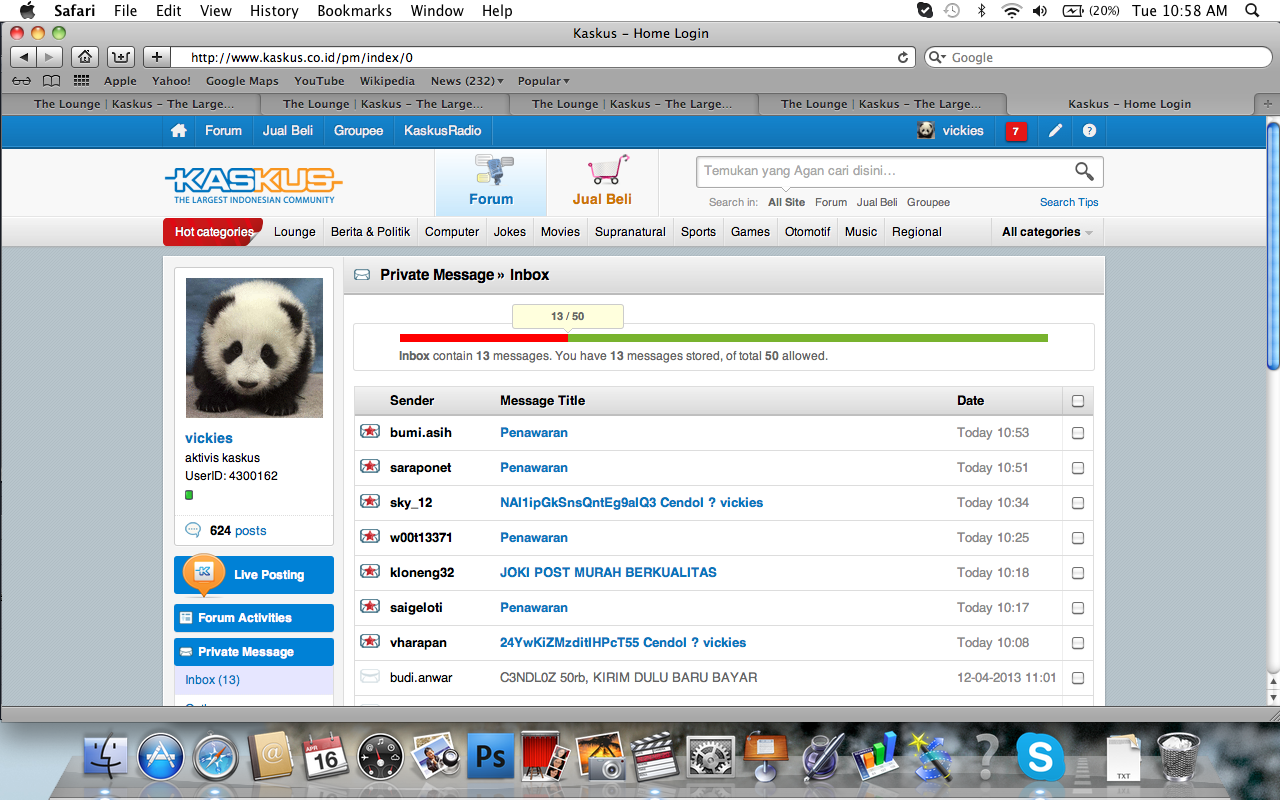Screen dimensions: 1280x800
Task: Open Photoshop from the Dock
Action: click(491, 756)
